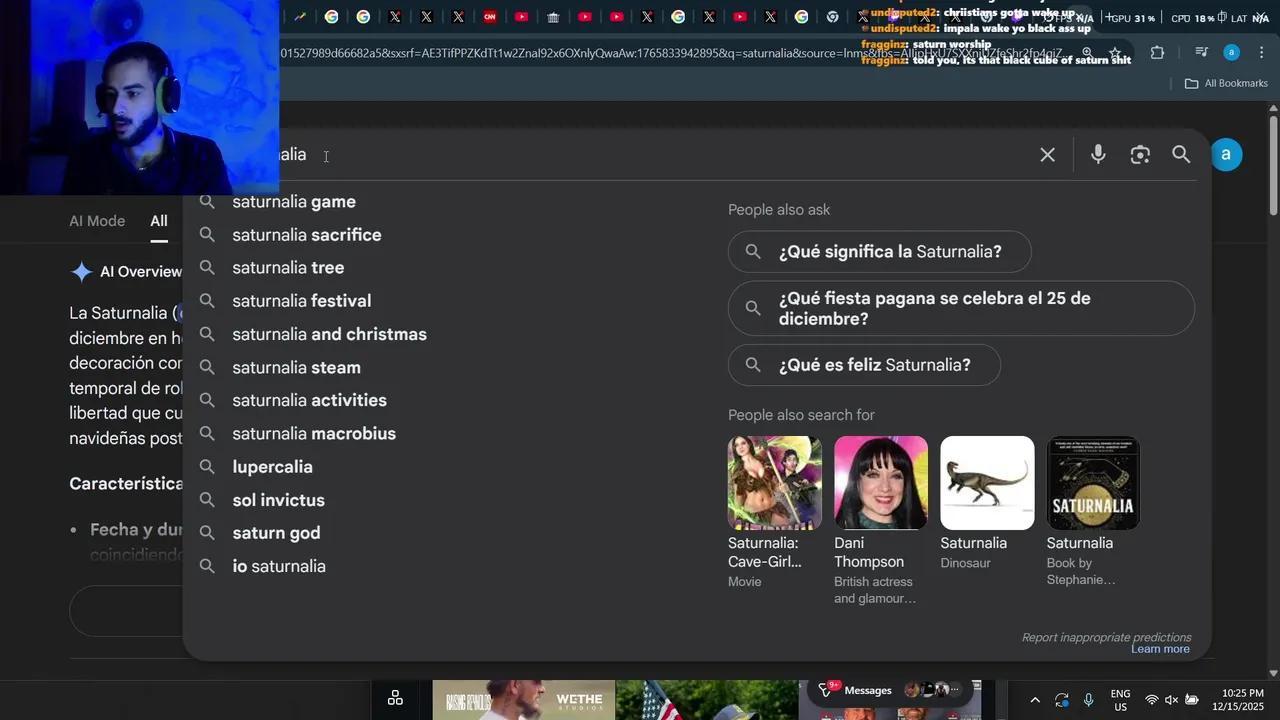Select the All results tab
Viewport: 1280px width, 720px height.
(x=159, y=221)
